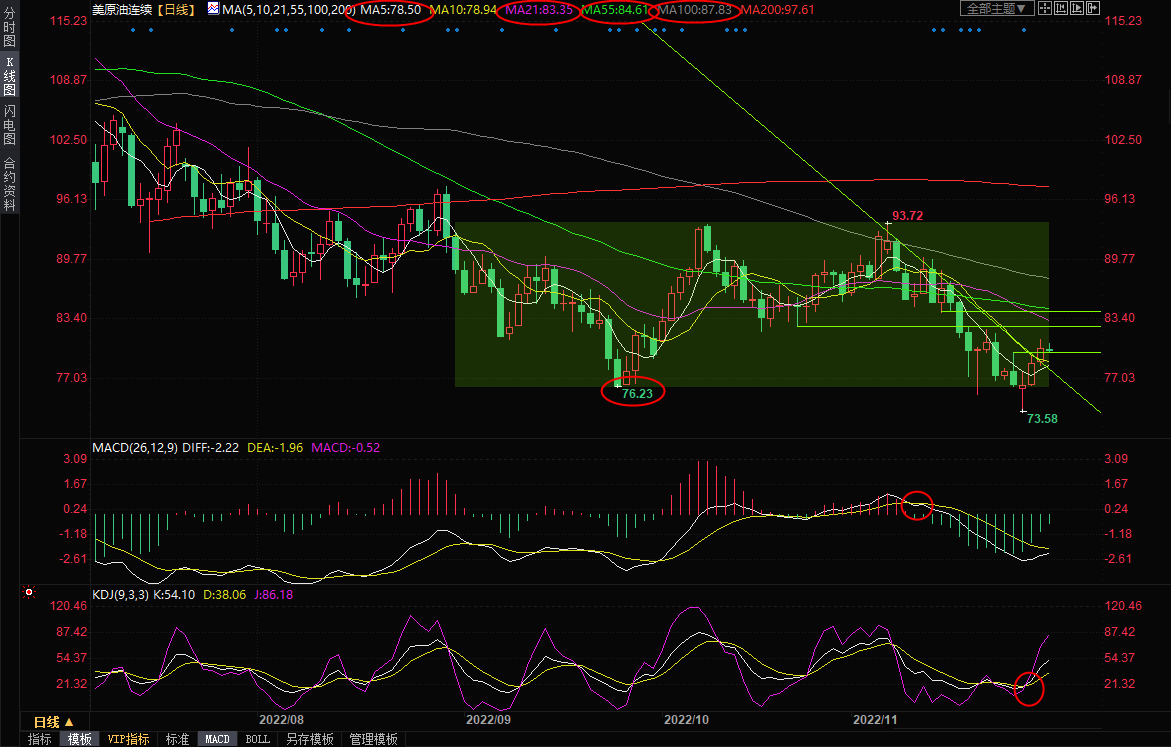Viewport: 1171px width, 747px height.
Task: Click the 管理模板 button
Action: click(x=373, y=739)
